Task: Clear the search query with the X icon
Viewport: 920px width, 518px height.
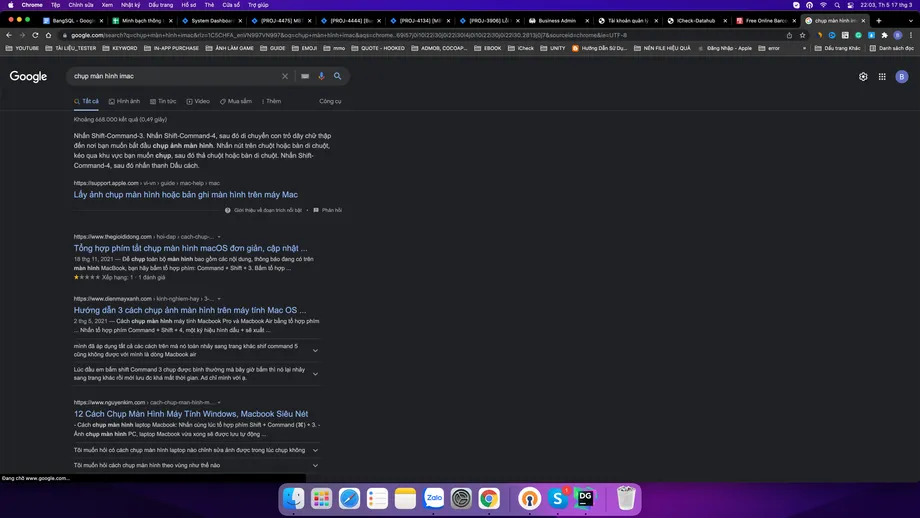Action: pyautogui.click(x=285, y=76)
